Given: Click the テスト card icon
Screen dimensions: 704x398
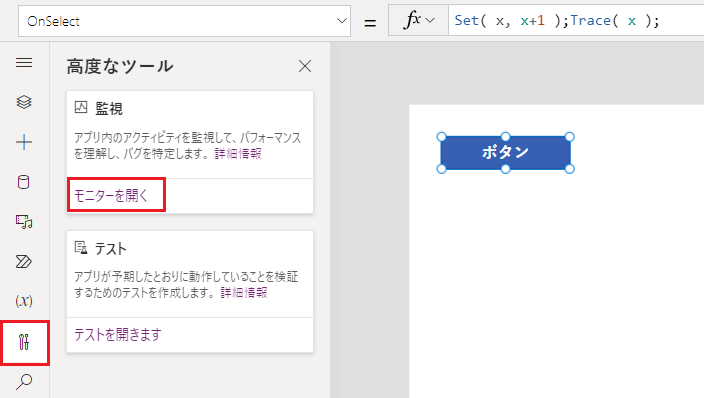Looking at the screenshot, I should 81,247.
